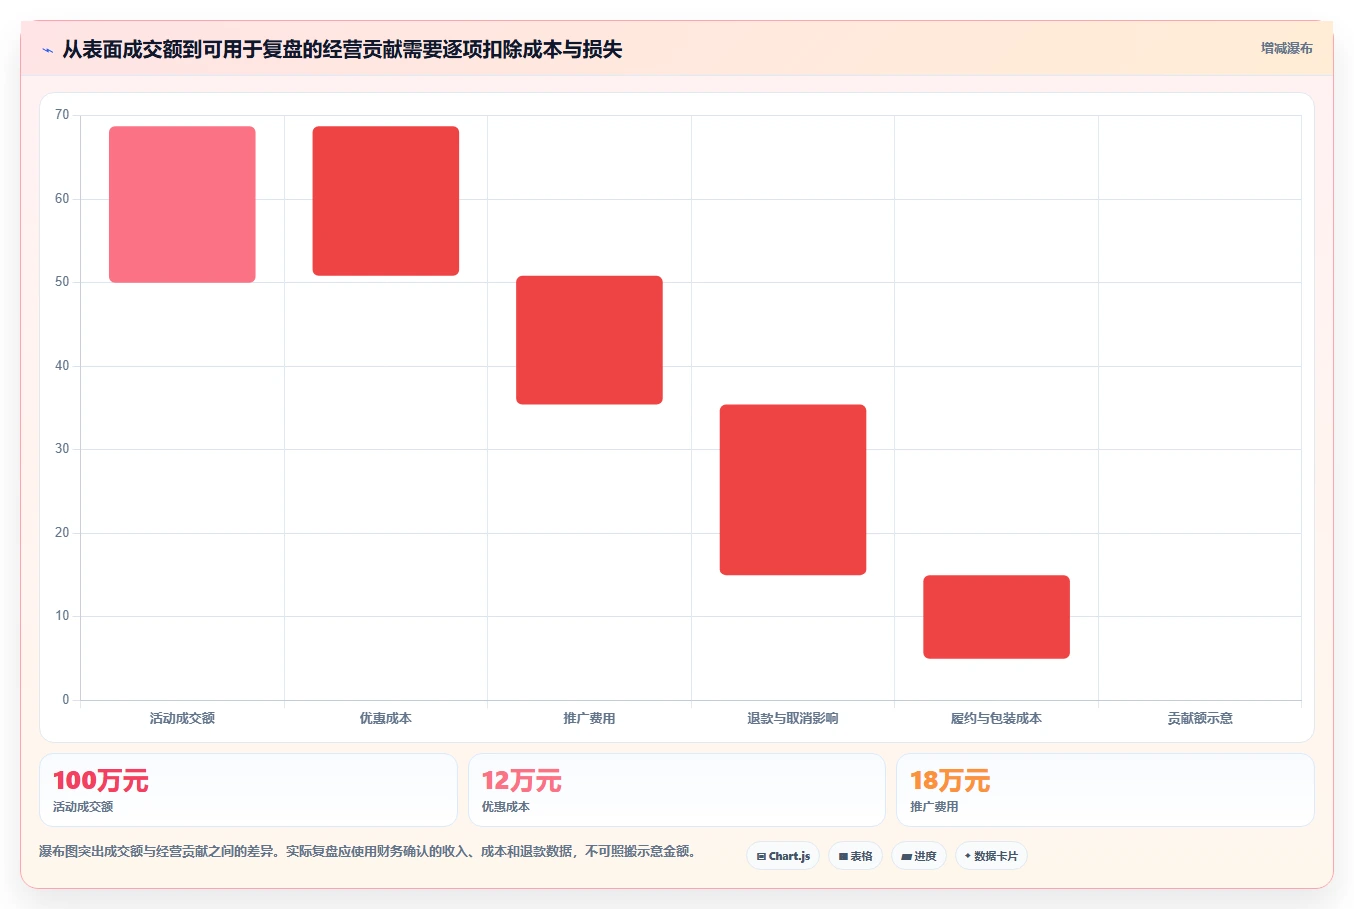Image resolution: width=1354 pixels, height=909 pixels.
Task: Click the 推广费用 x-axis label
Action: click(x=589, y=718)
